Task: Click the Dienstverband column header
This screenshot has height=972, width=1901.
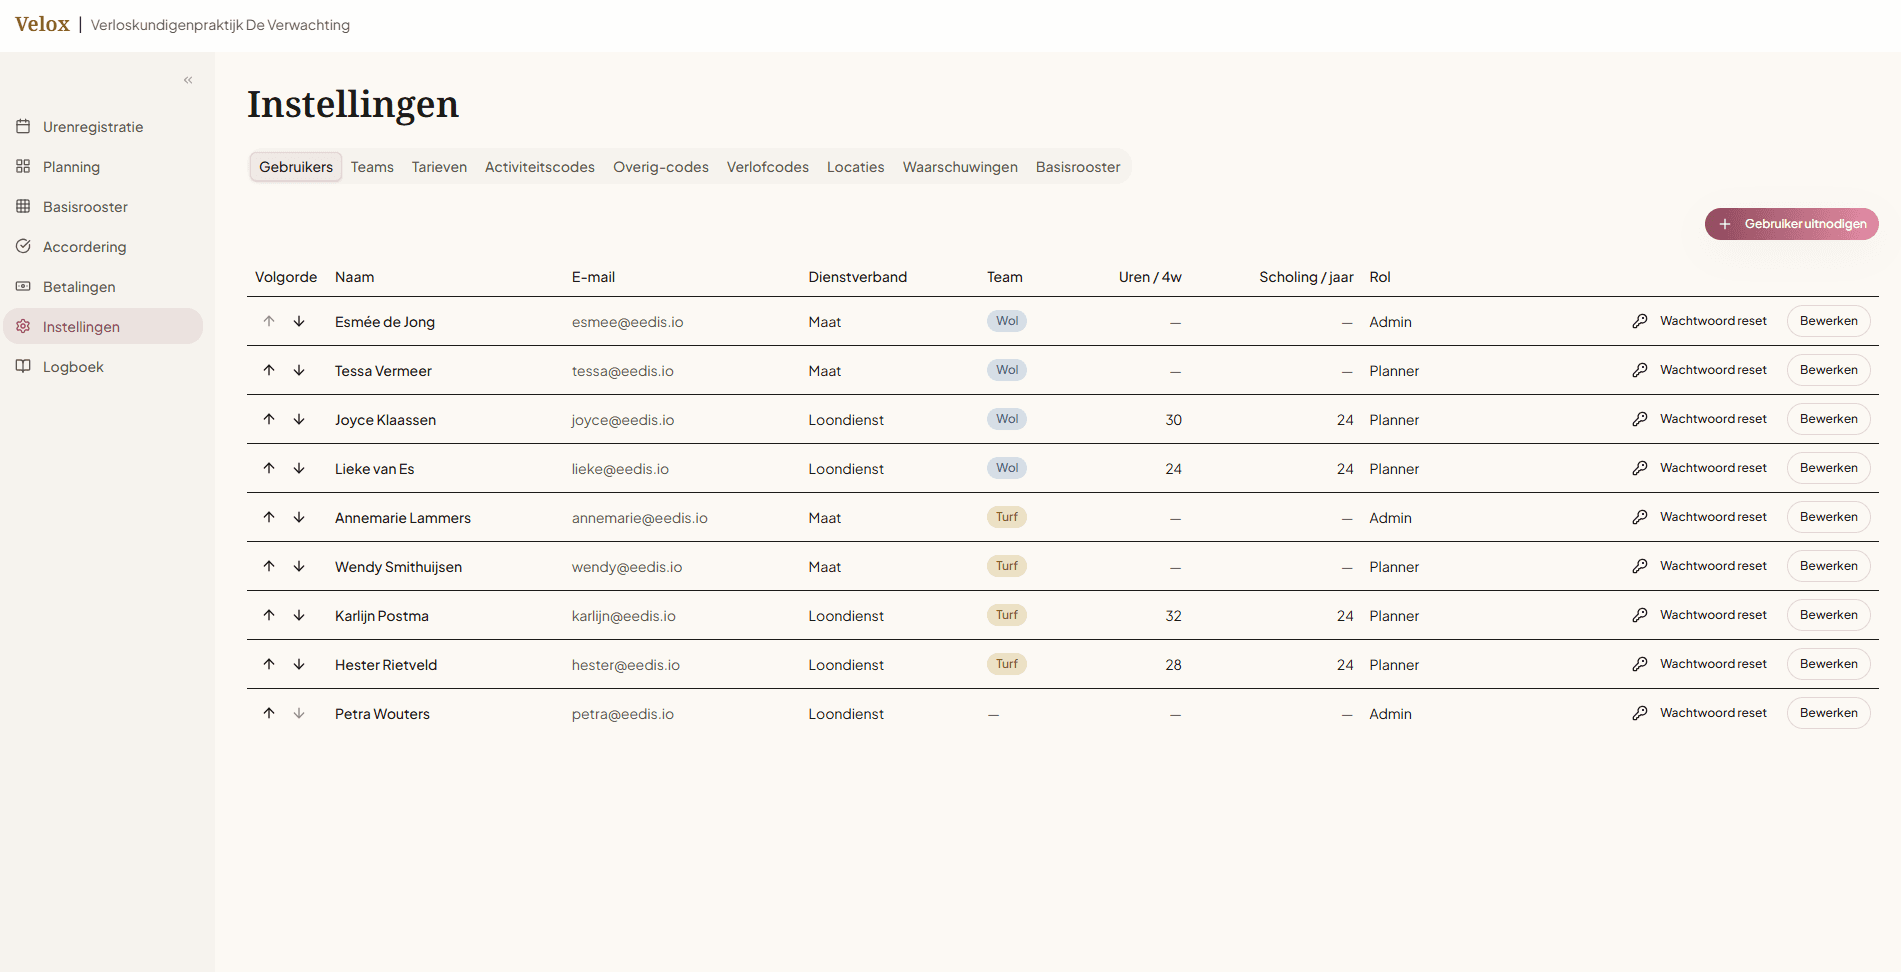Action: pyautogui.click(x=857, y=277)
